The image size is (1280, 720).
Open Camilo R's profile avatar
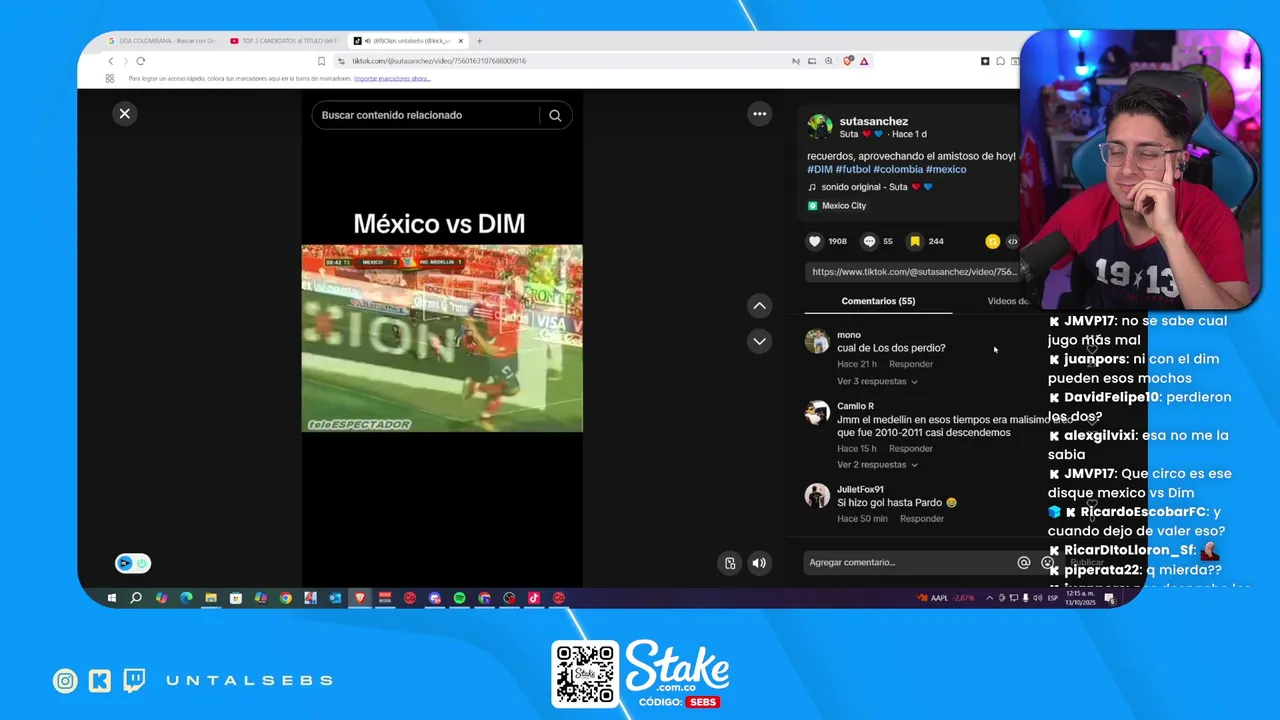[x=817, y=413]
